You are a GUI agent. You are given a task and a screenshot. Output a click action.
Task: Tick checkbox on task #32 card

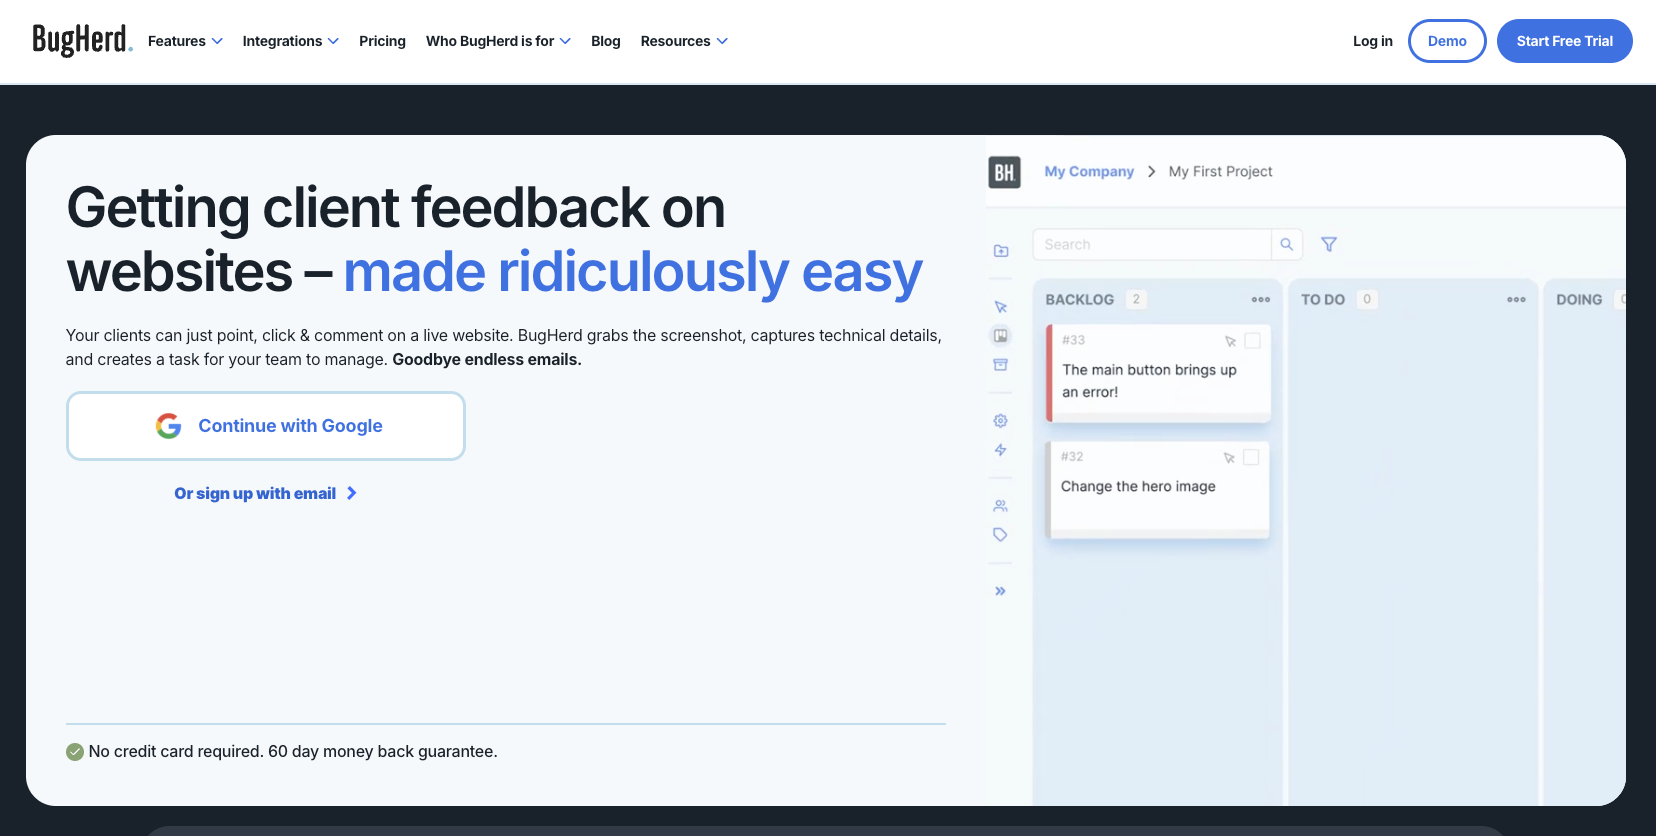[1251, 458]
